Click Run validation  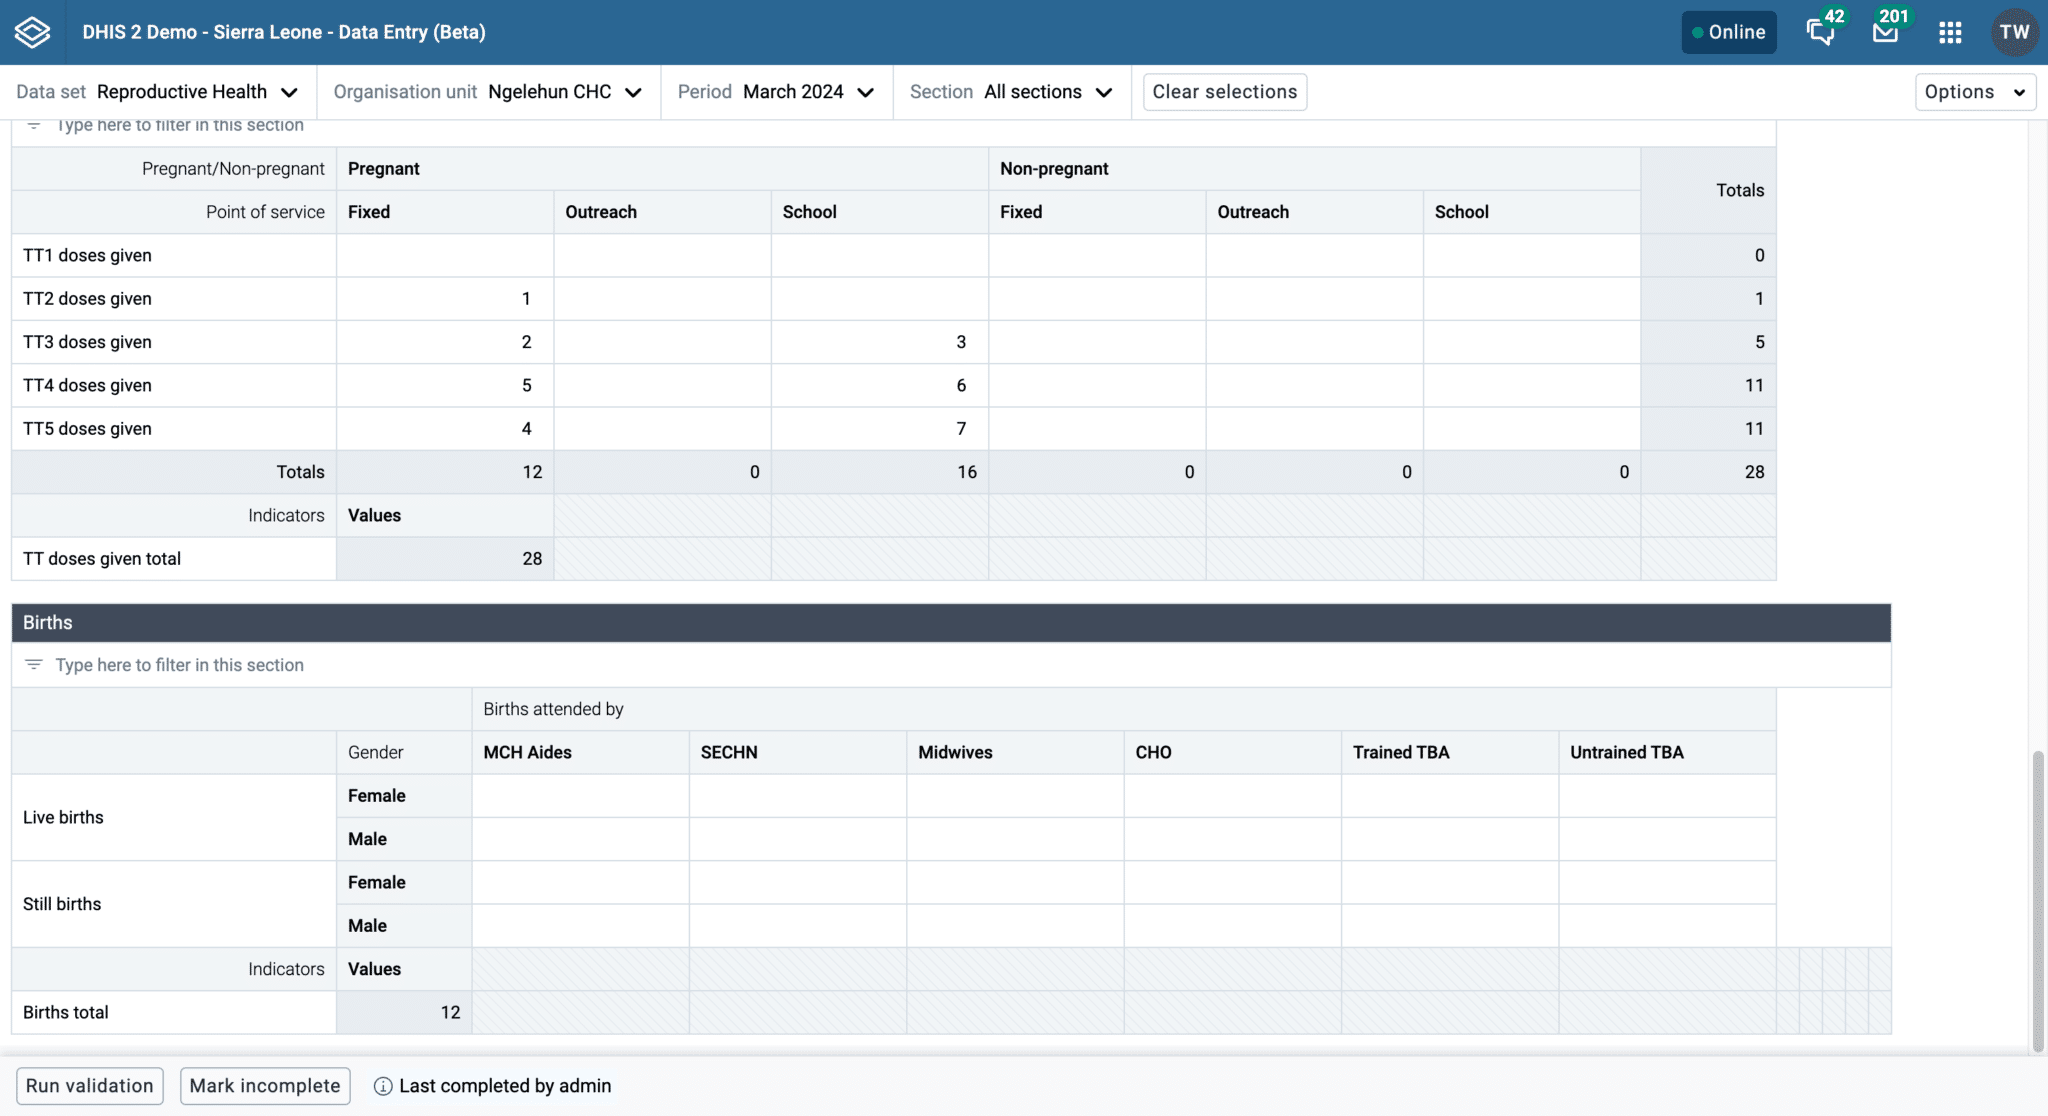pos(89,1085)
